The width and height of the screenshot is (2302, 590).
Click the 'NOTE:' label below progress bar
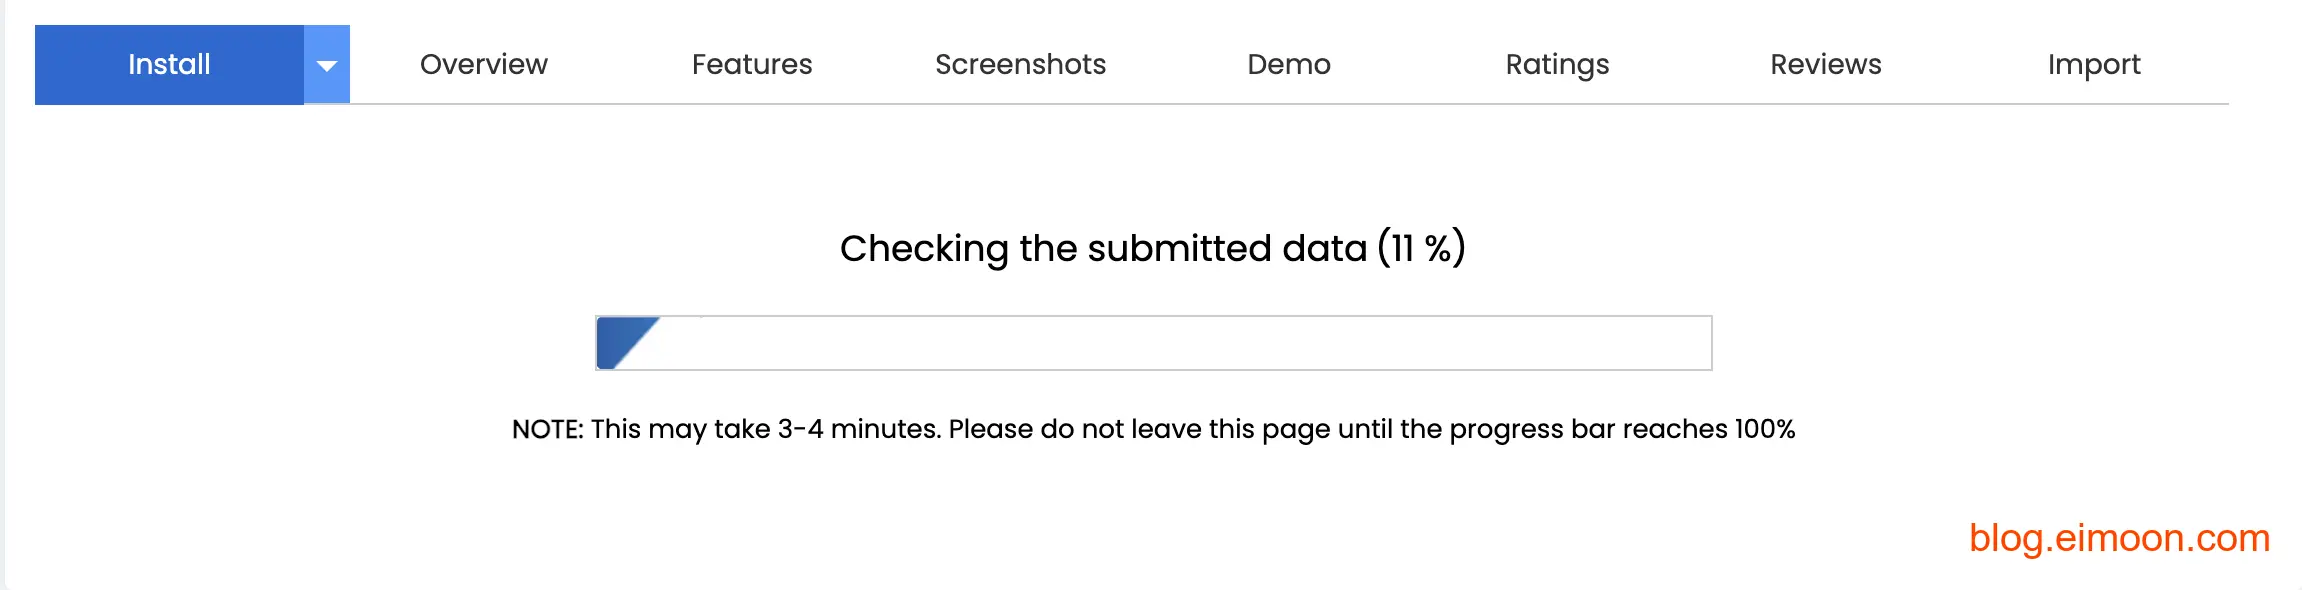click(547, 429)
